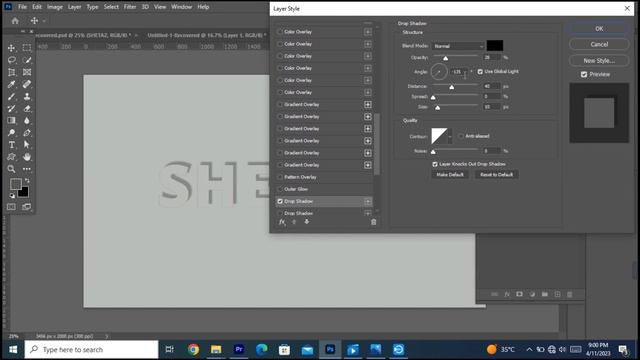The width and height of the screenshot is (640, 360).
Task: Select the Frame tool
Action: tap(27, 72)
